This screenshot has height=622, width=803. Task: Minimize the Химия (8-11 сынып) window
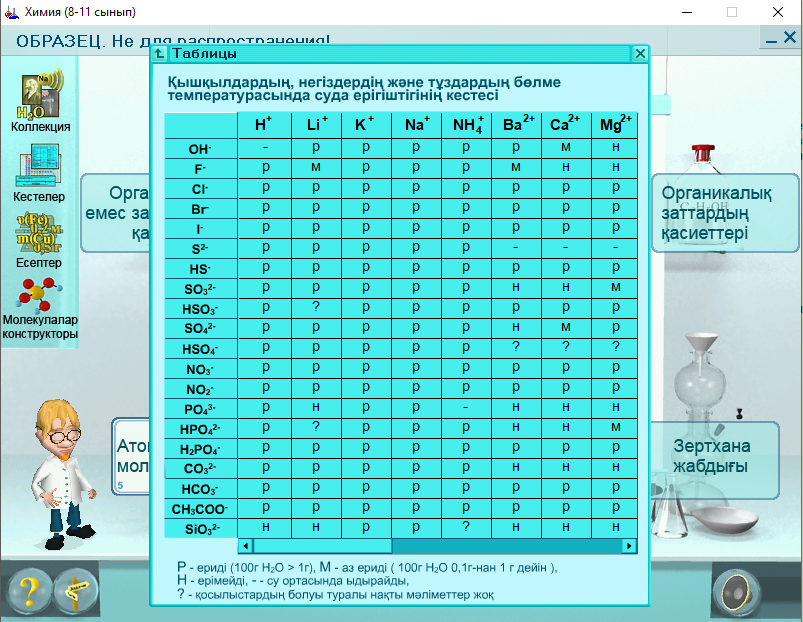point(687,12)
